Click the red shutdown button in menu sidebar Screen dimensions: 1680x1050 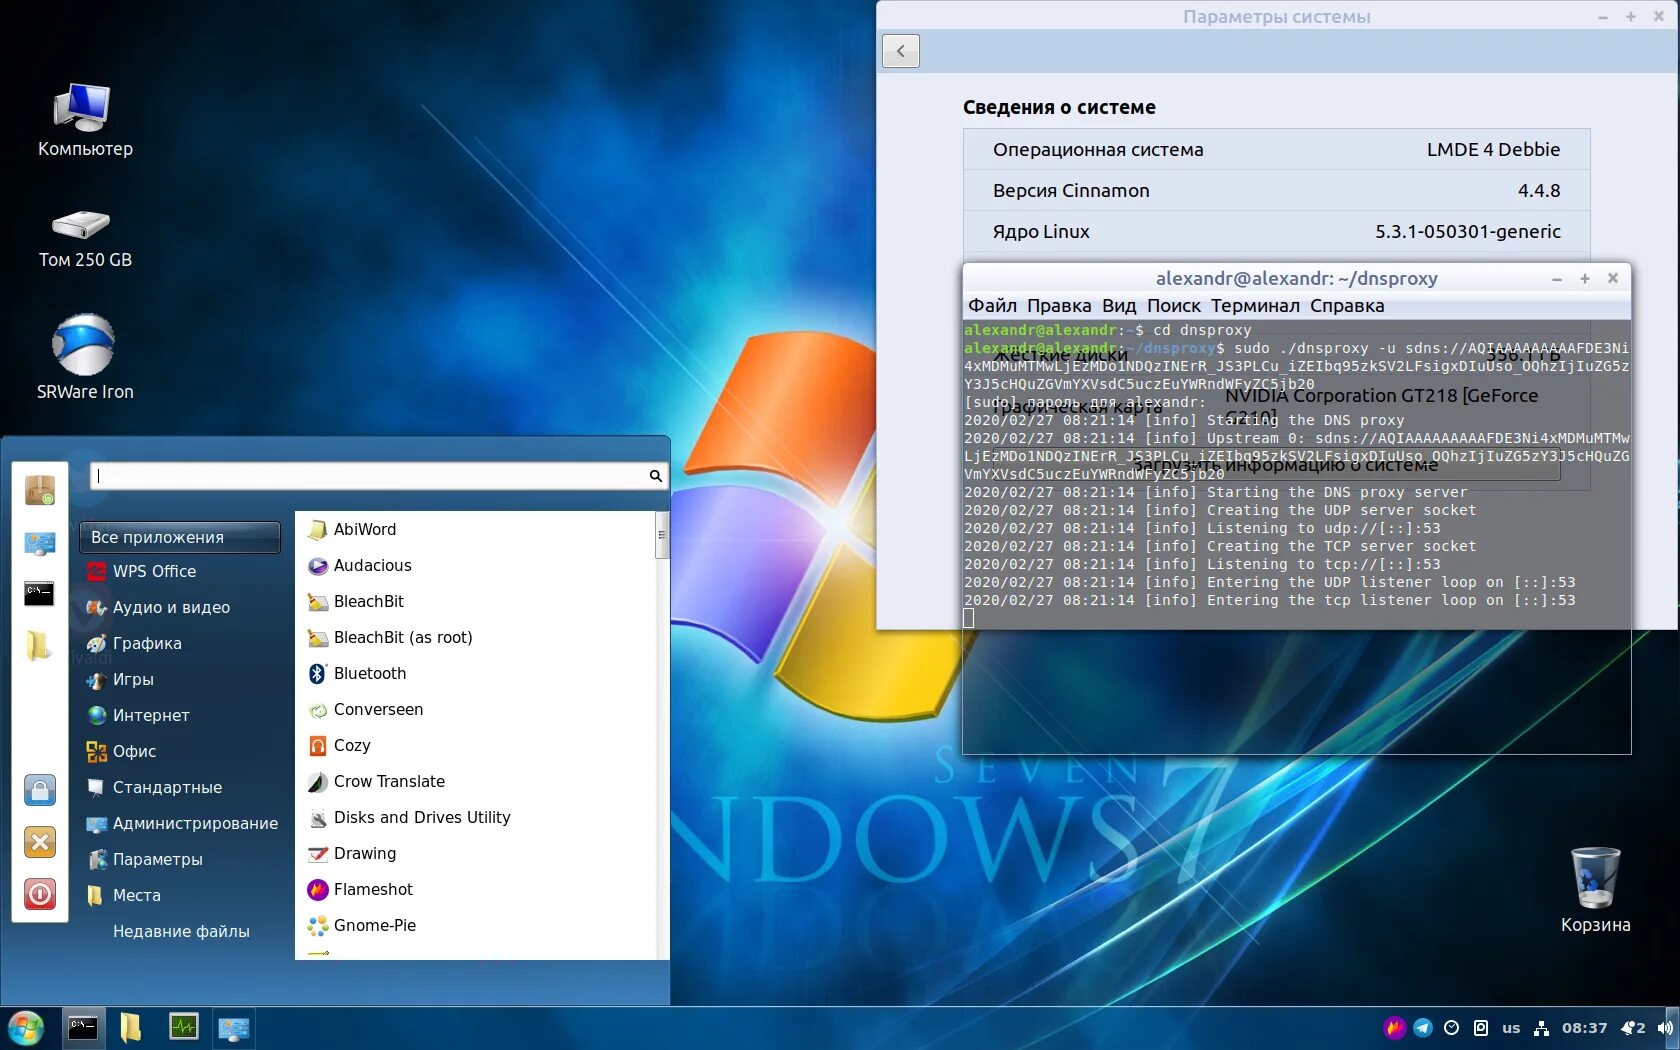click(x=40, y=894)
